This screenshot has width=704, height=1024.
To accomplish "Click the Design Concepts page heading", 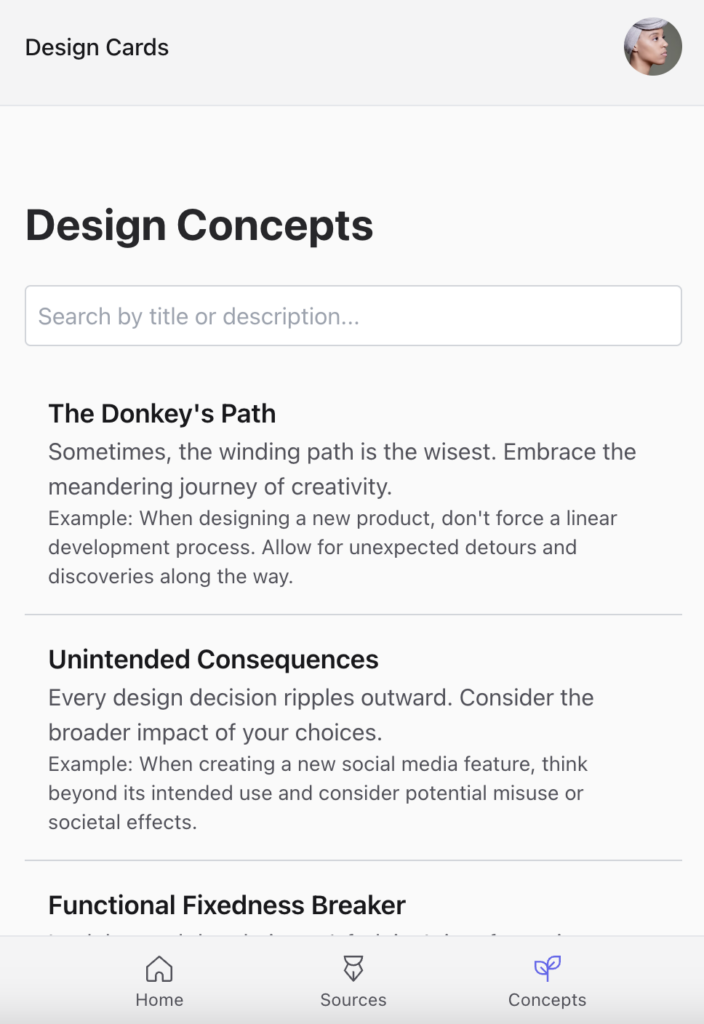I will pyautogui.click(x=199, y=225).
